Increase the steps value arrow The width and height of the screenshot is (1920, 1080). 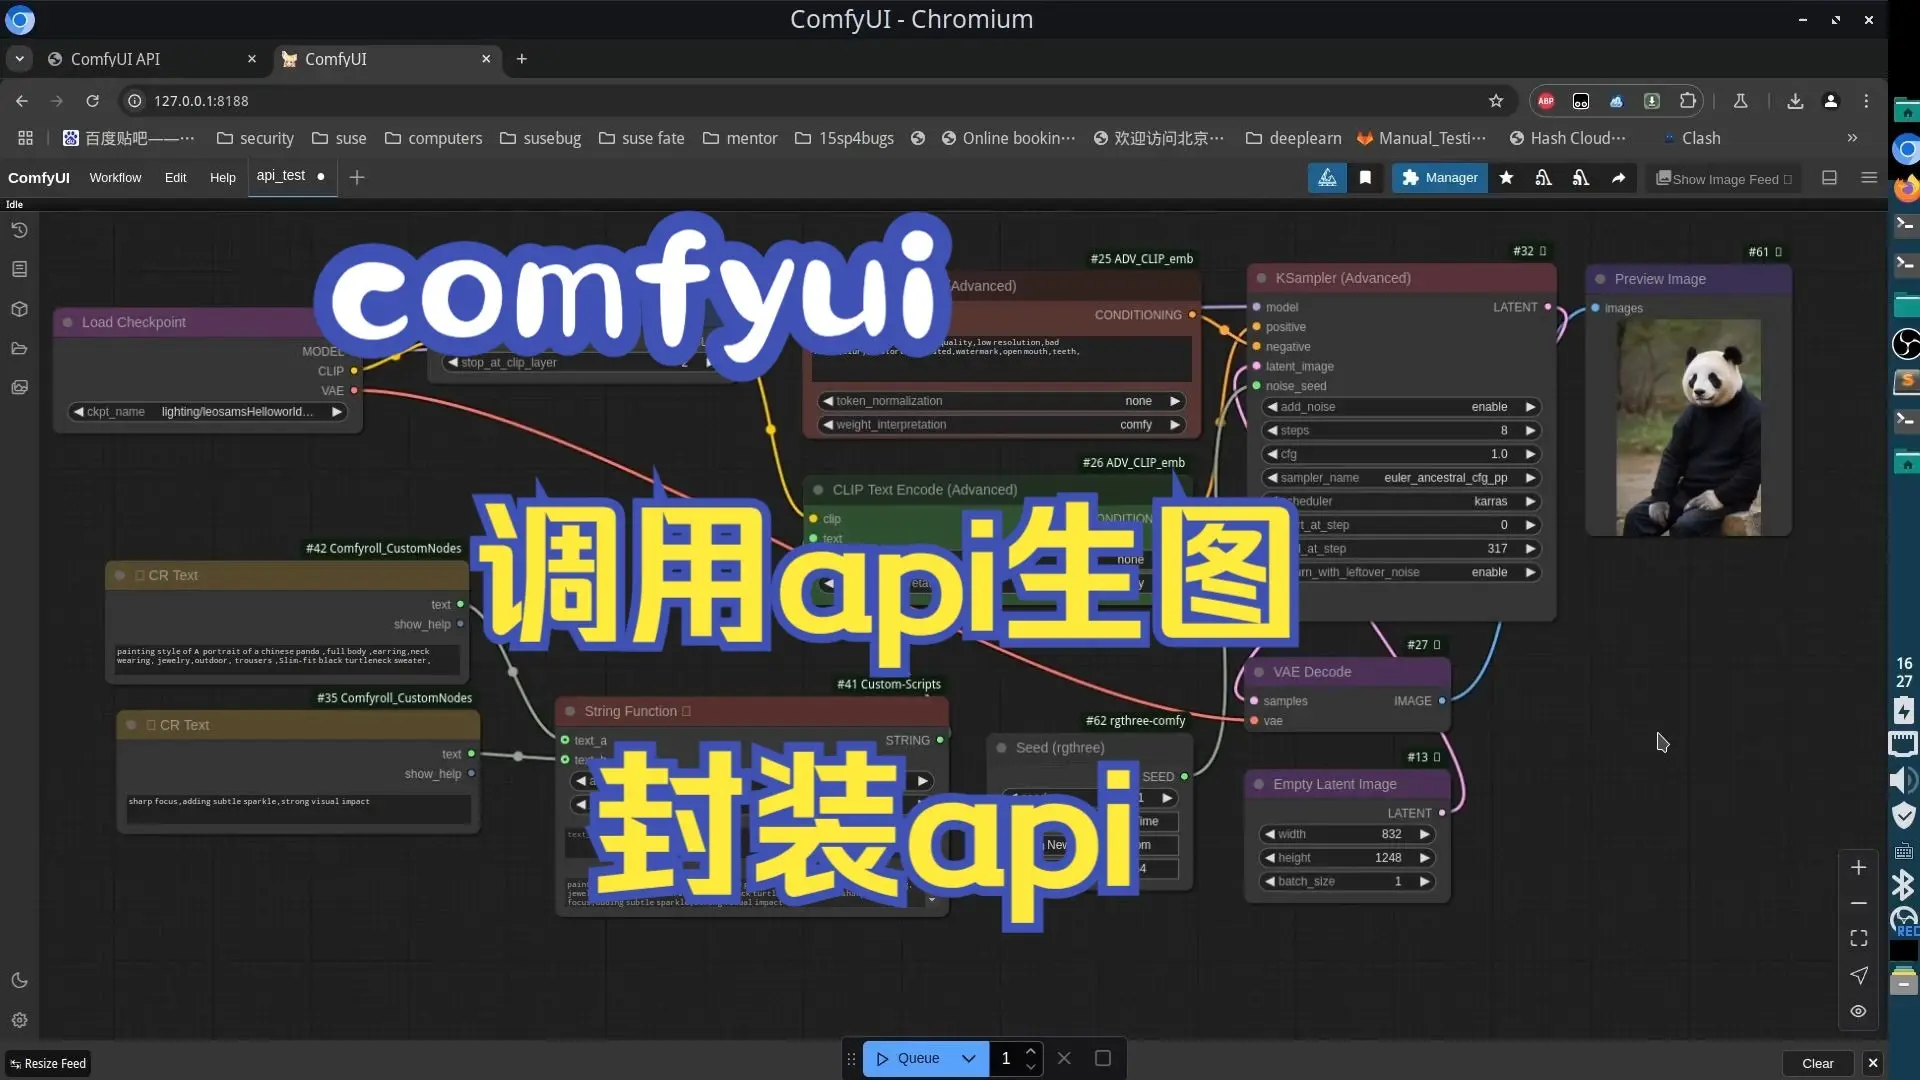[x=1530, y=431]
